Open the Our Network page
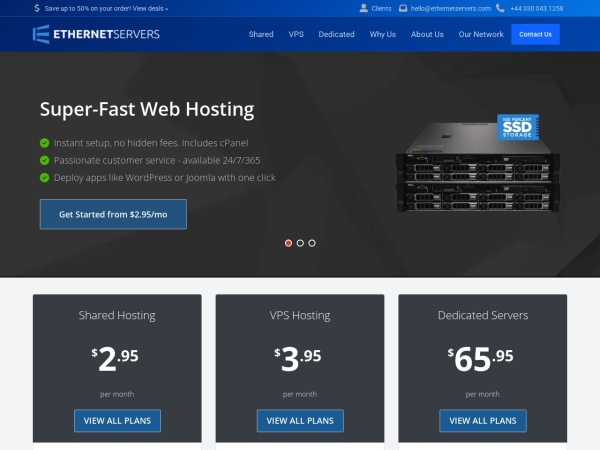Viewport: 600px width, 450px height. point(481,34)
